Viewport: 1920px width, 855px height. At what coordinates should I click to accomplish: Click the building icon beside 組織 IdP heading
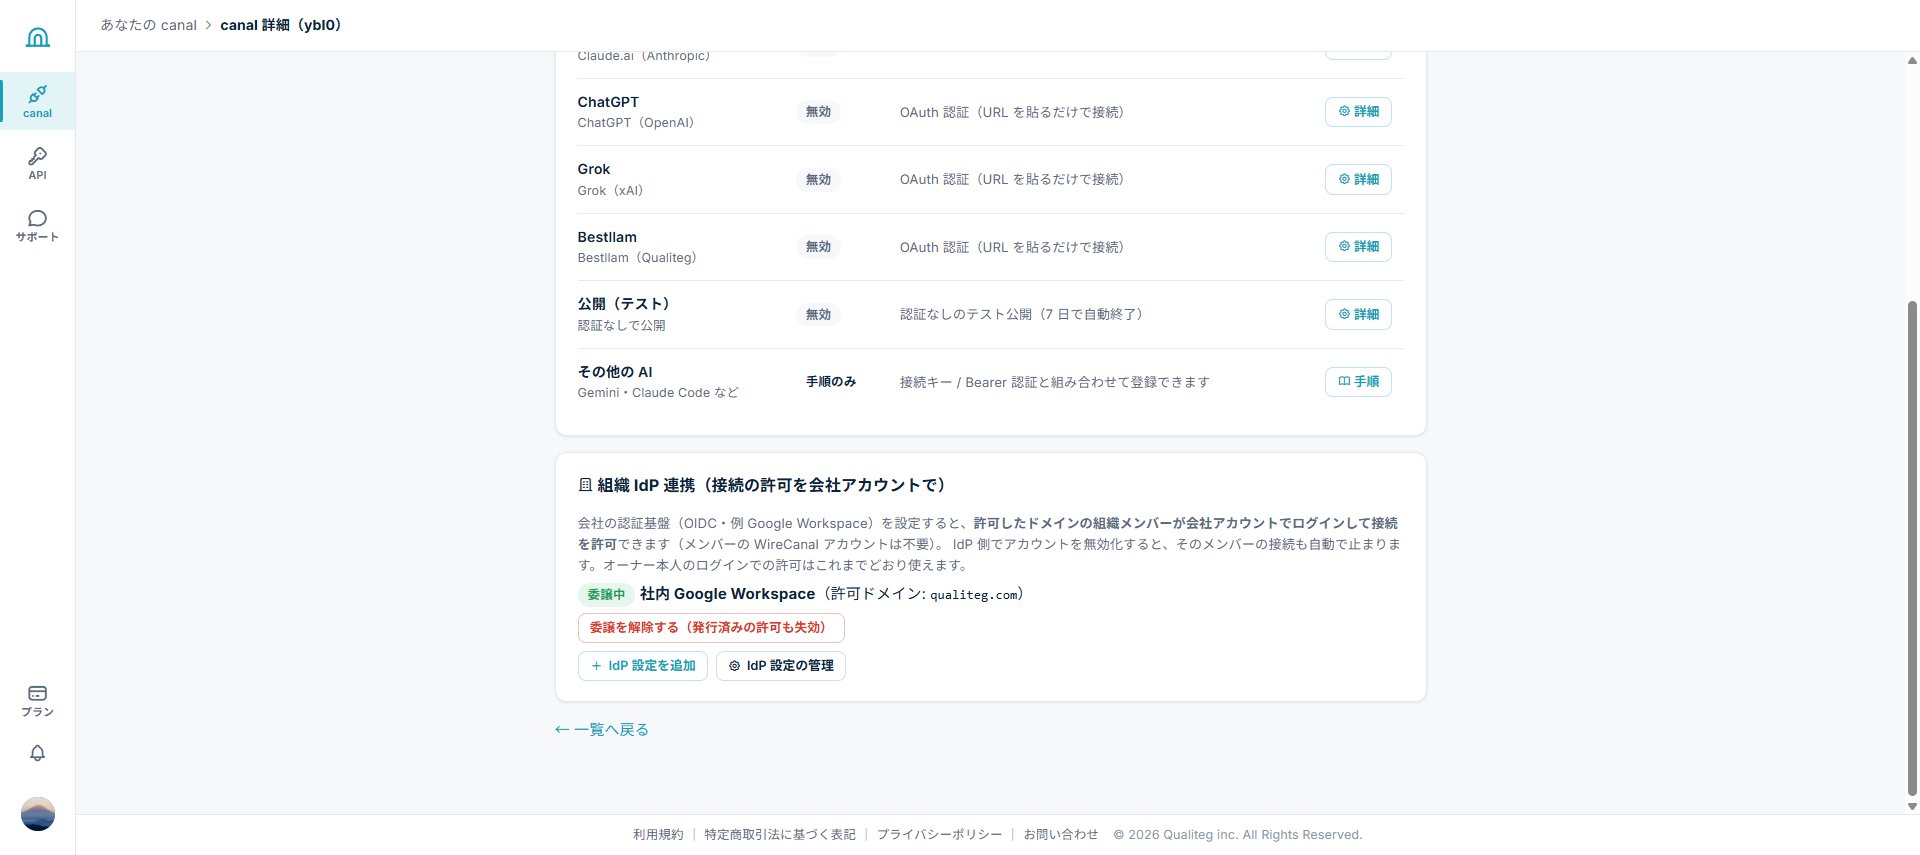(x=585, y=485)
